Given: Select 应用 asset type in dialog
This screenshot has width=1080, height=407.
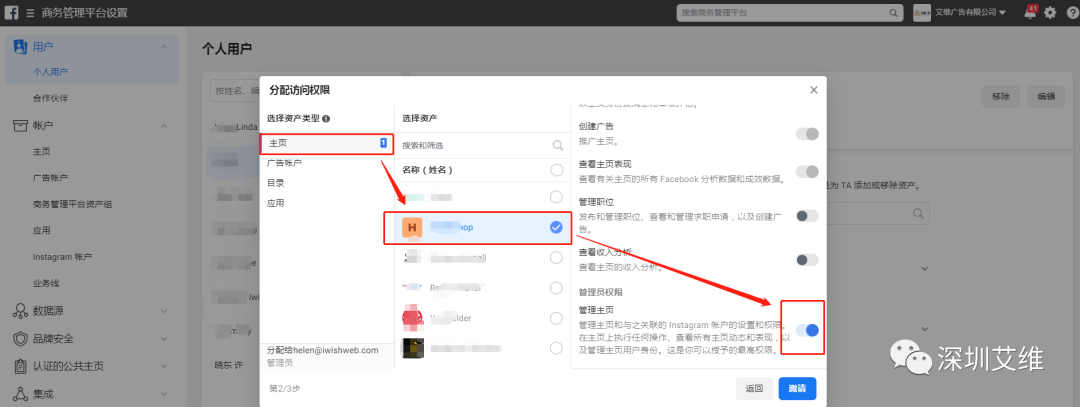Looking at the screenshot, I should coord(326,203).
